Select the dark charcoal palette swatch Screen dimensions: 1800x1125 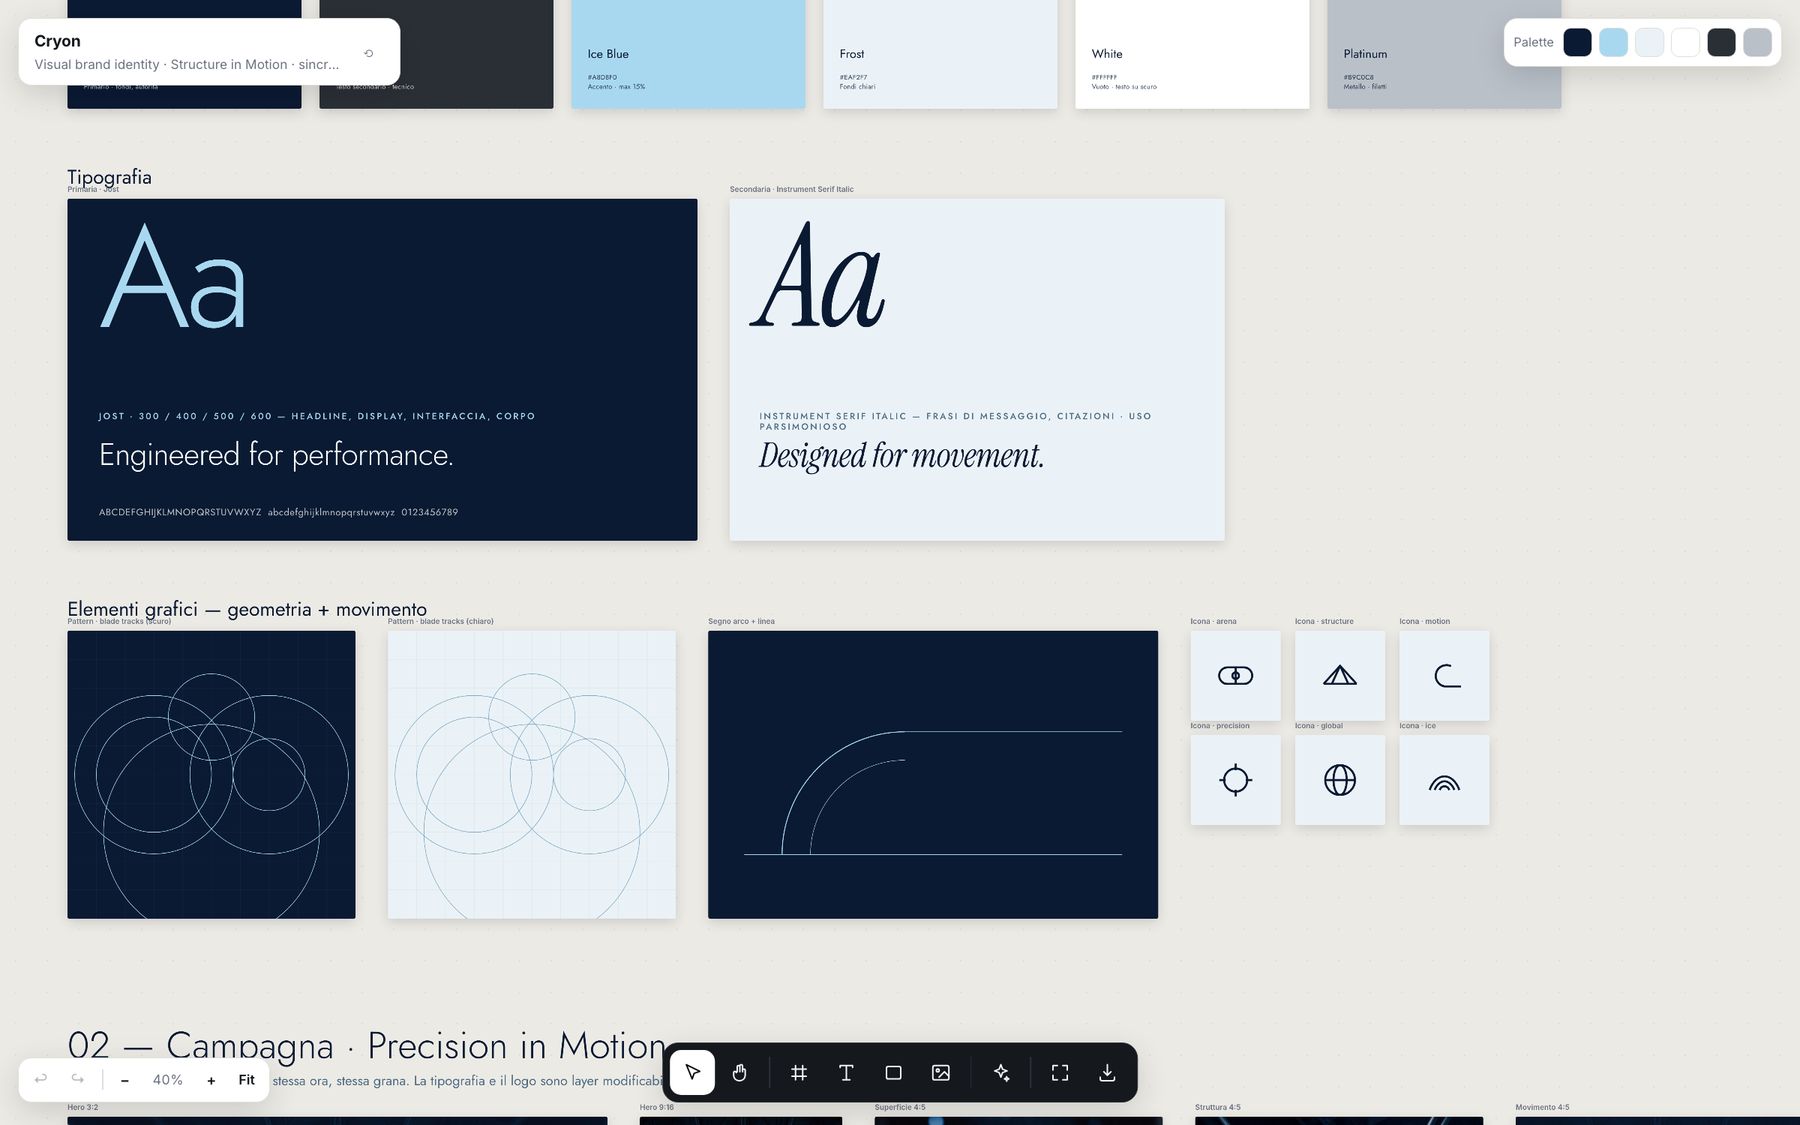click(1722, 43)
